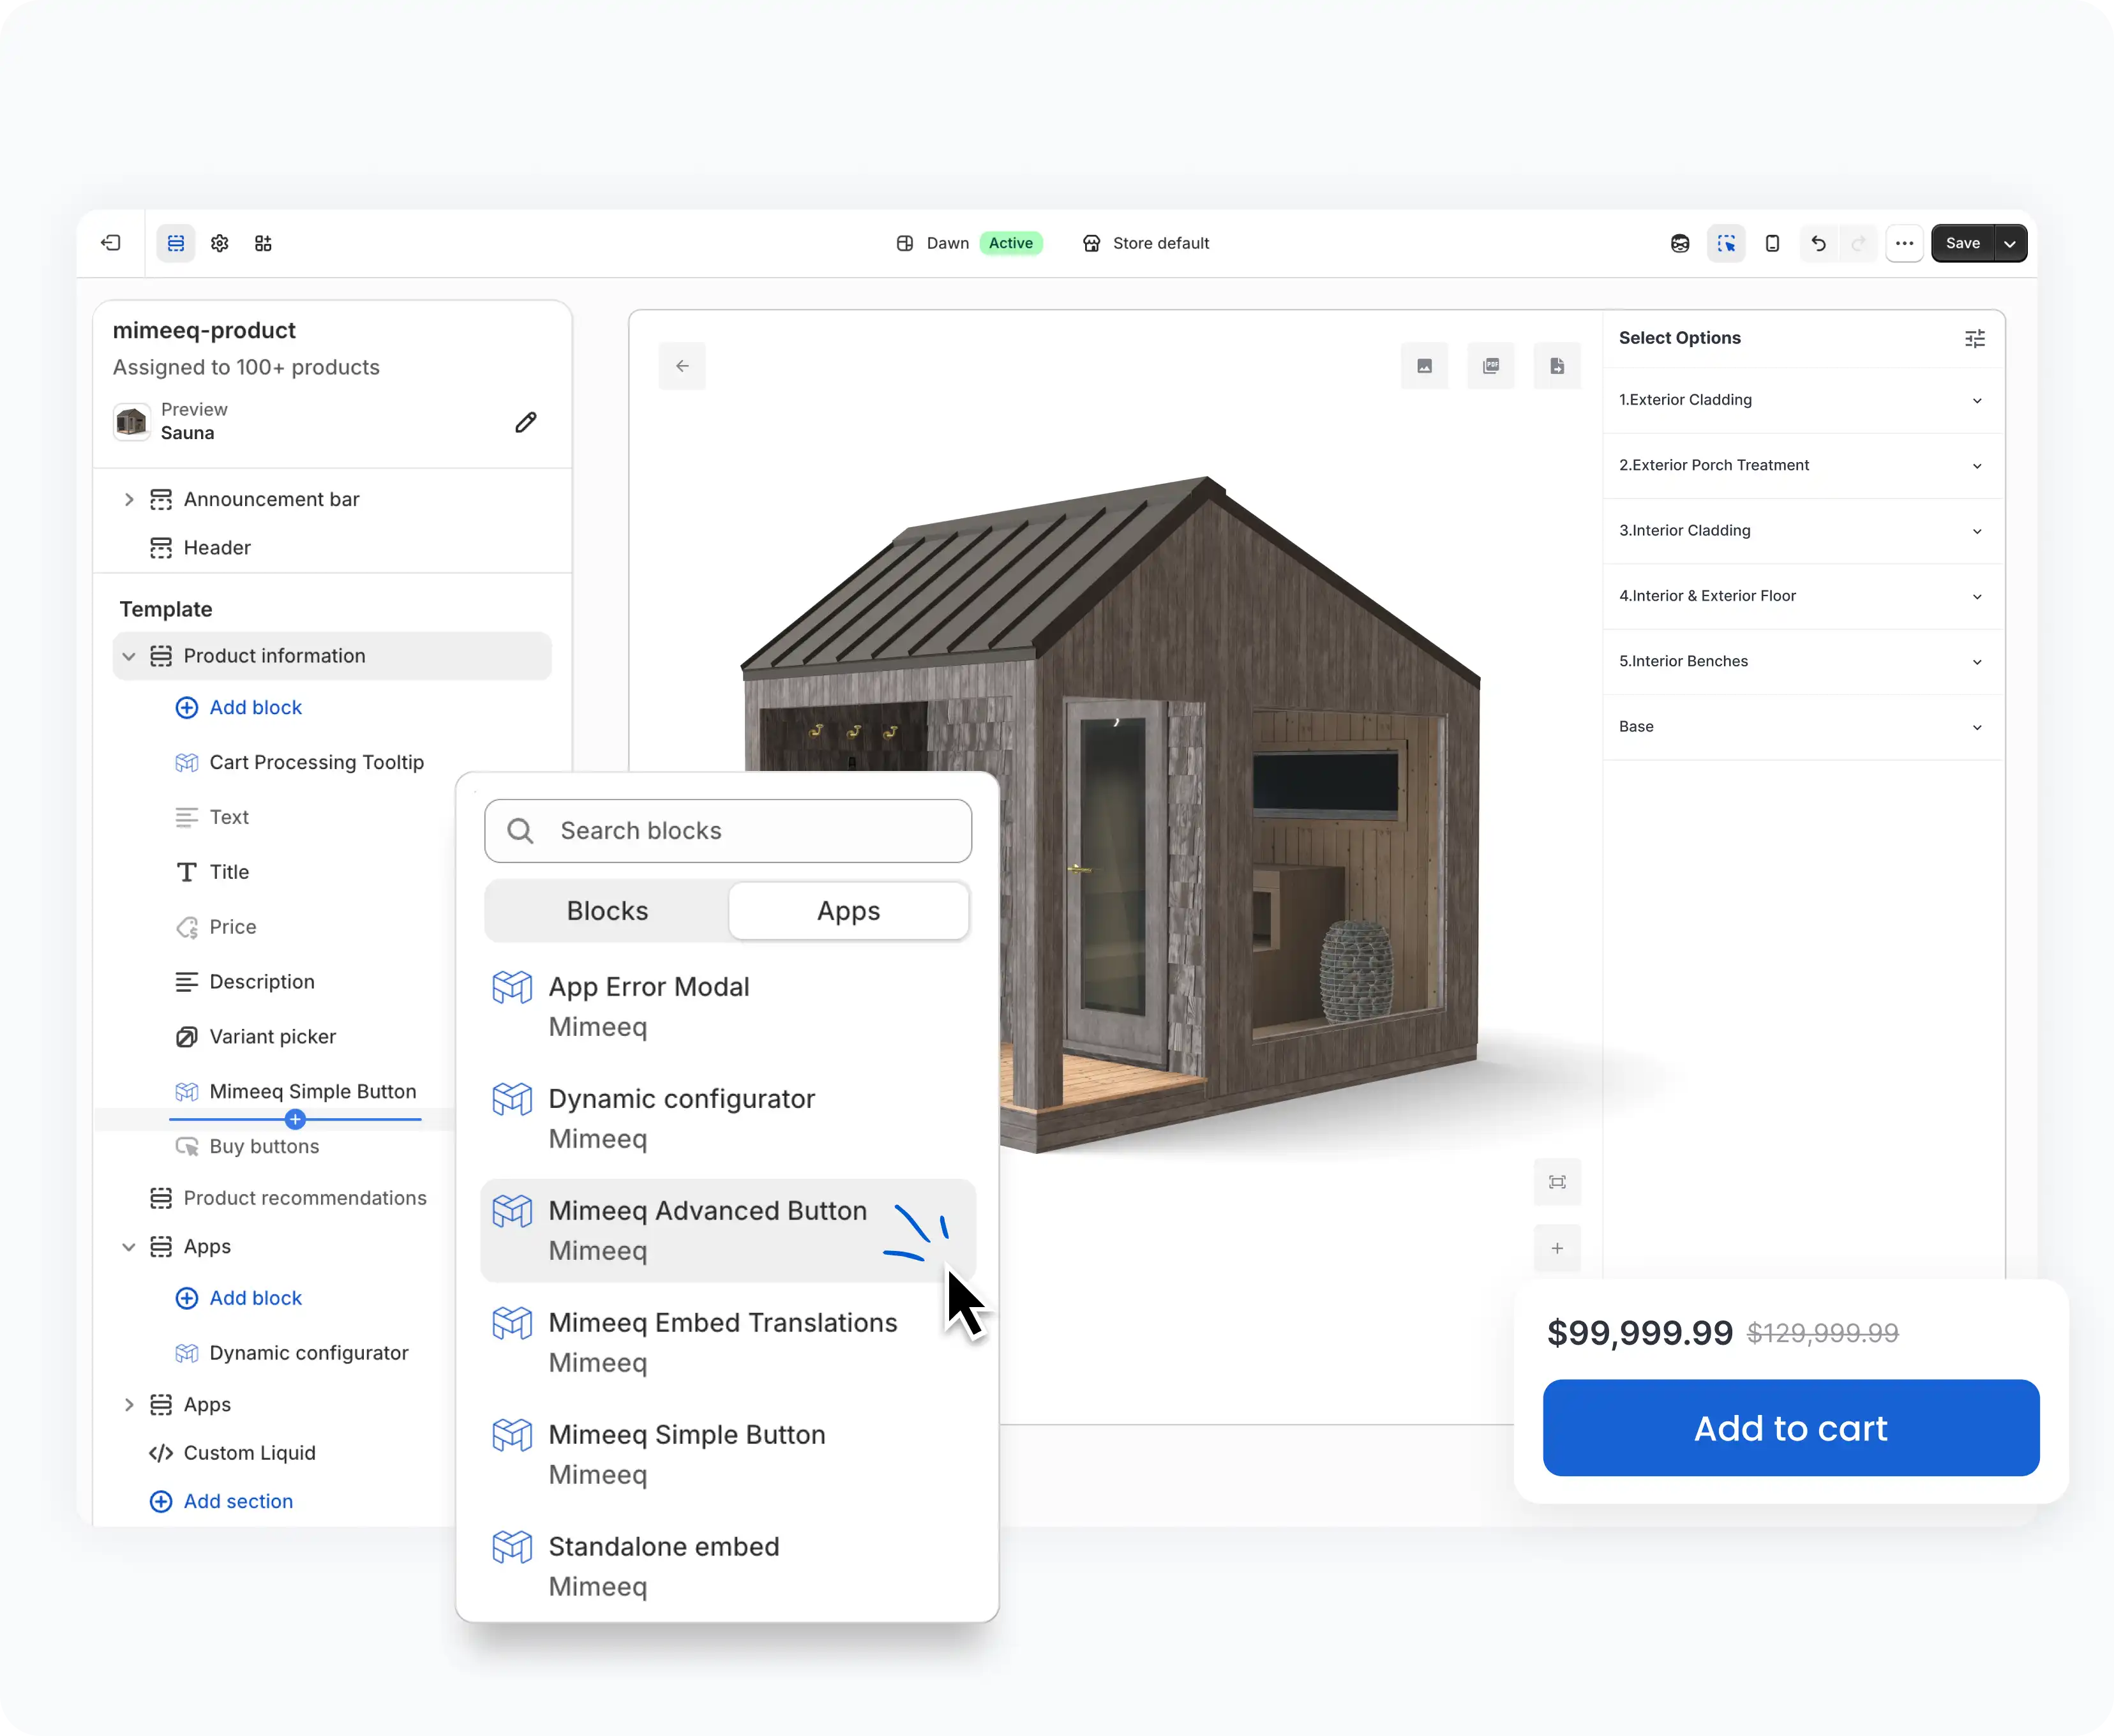
Task: Expand 4.Interior & Exterior Floor option
Action: [x=1803, y=596]
